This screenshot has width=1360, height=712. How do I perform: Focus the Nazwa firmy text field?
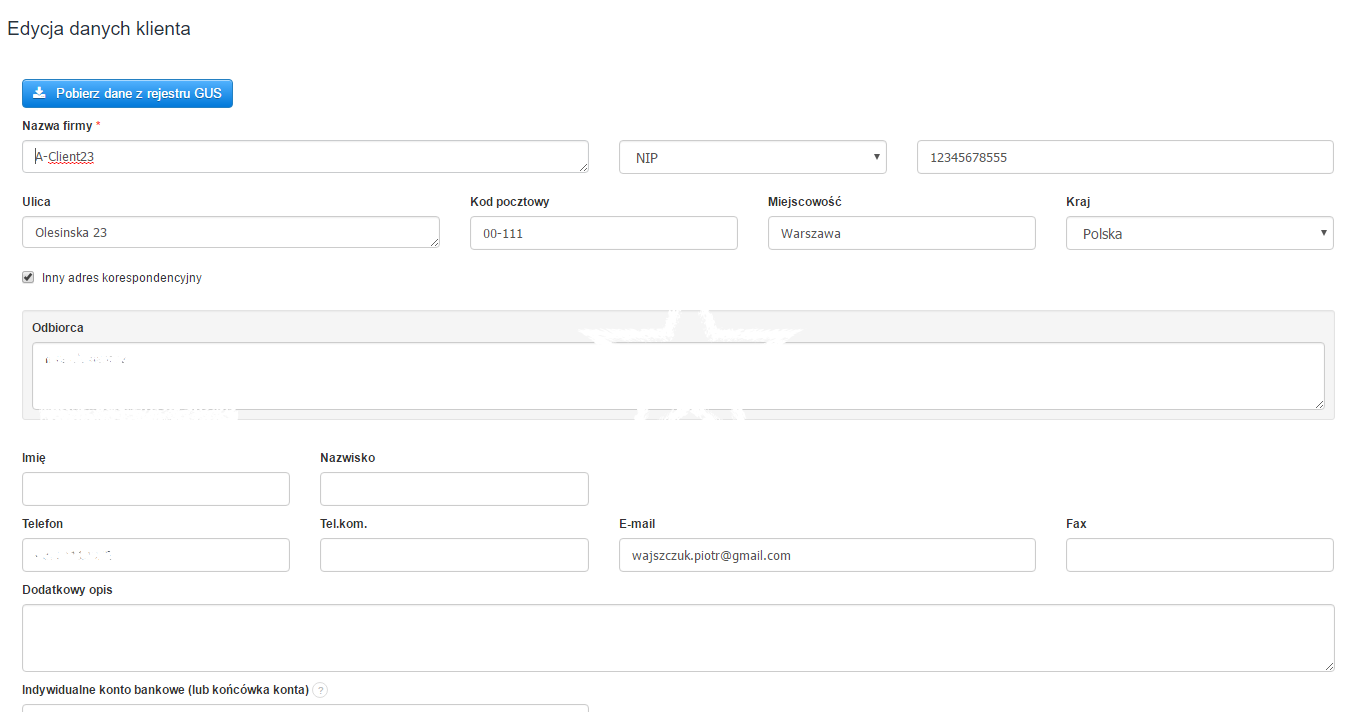(304, 157)
